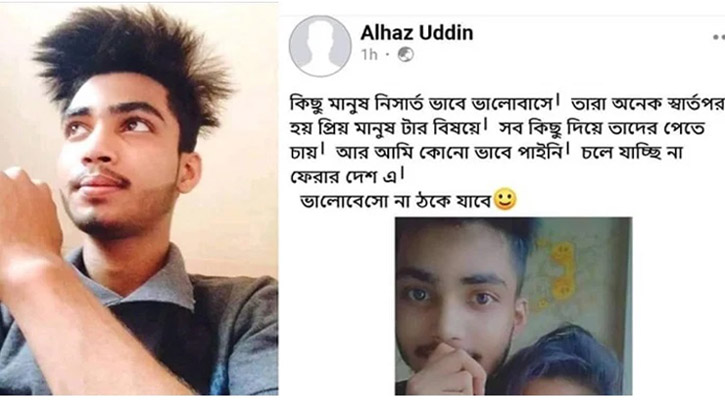725x400 pixels.
Task: Open Alhaz Uddin's profile name link
Action: click(417, 33)
